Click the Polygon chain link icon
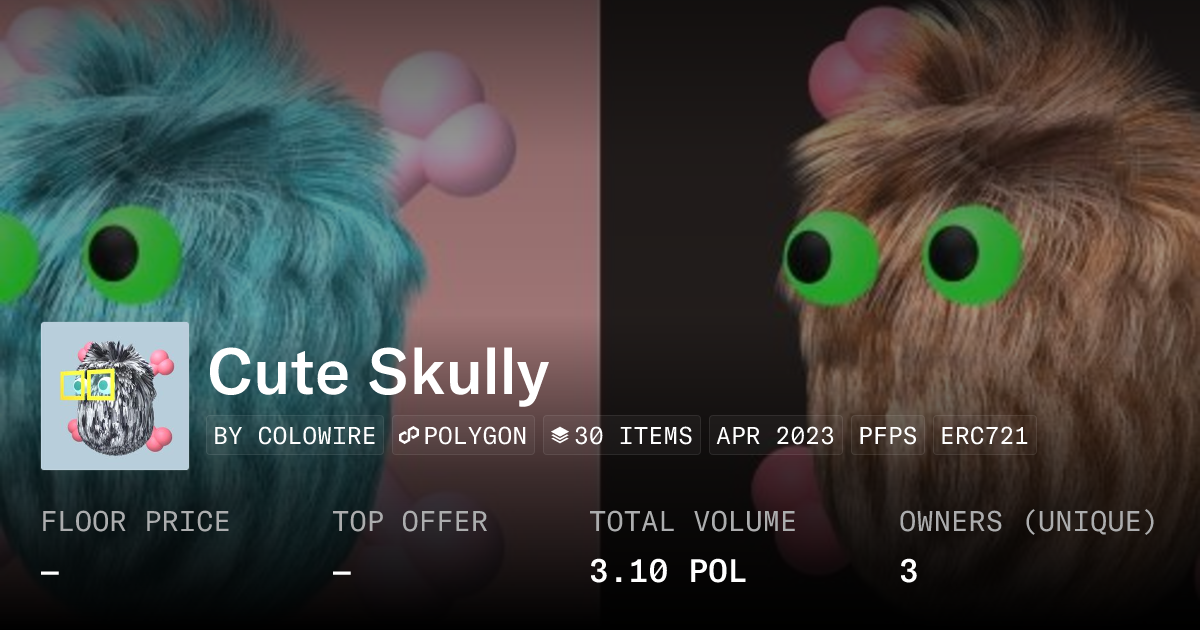Image resolution: width=1200 pixels, height=630 pixels. [x=409, y=436]
